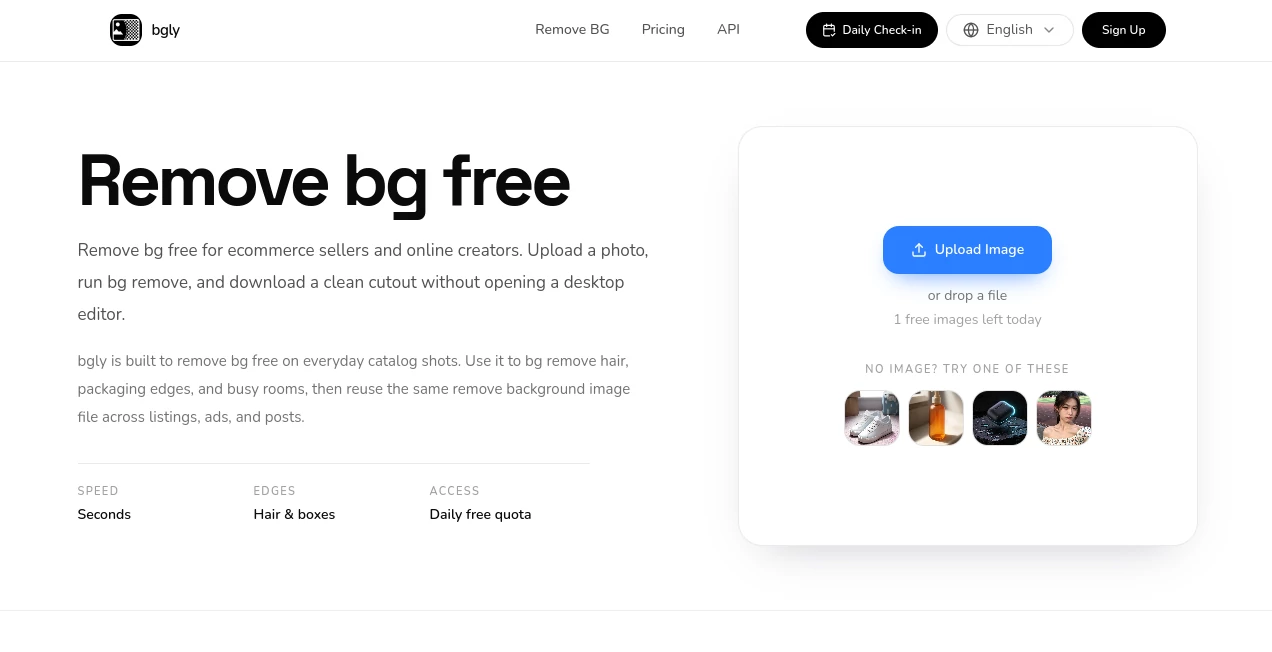The height and width of the screenshot is (652, 1272).
Task: Try the dark earbuds case sample image
Action: pos(1000,418)
